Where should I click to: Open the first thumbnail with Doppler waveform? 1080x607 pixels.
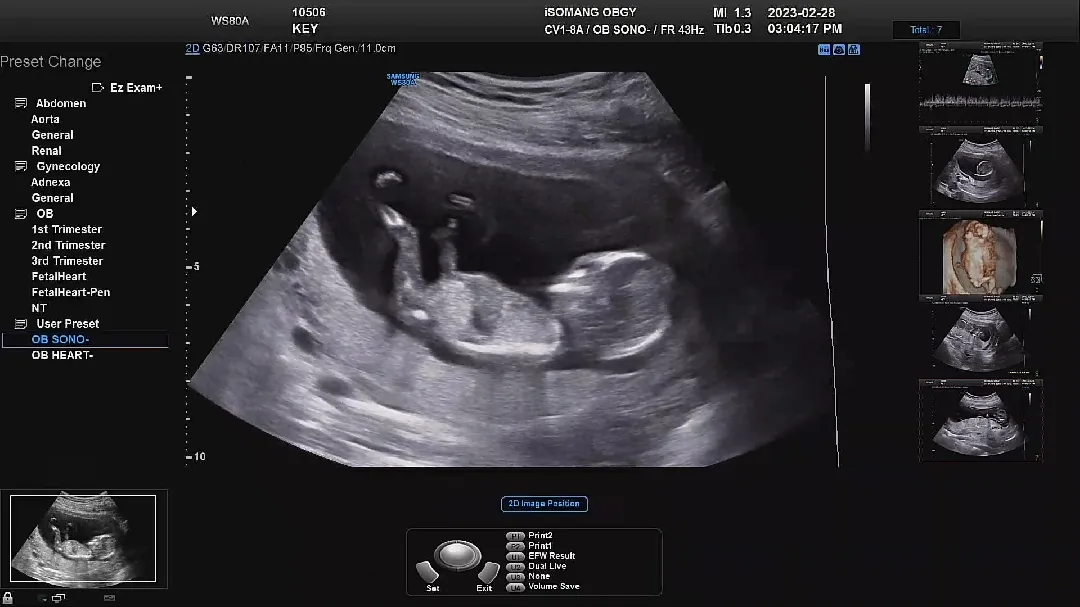coord(981,83)
